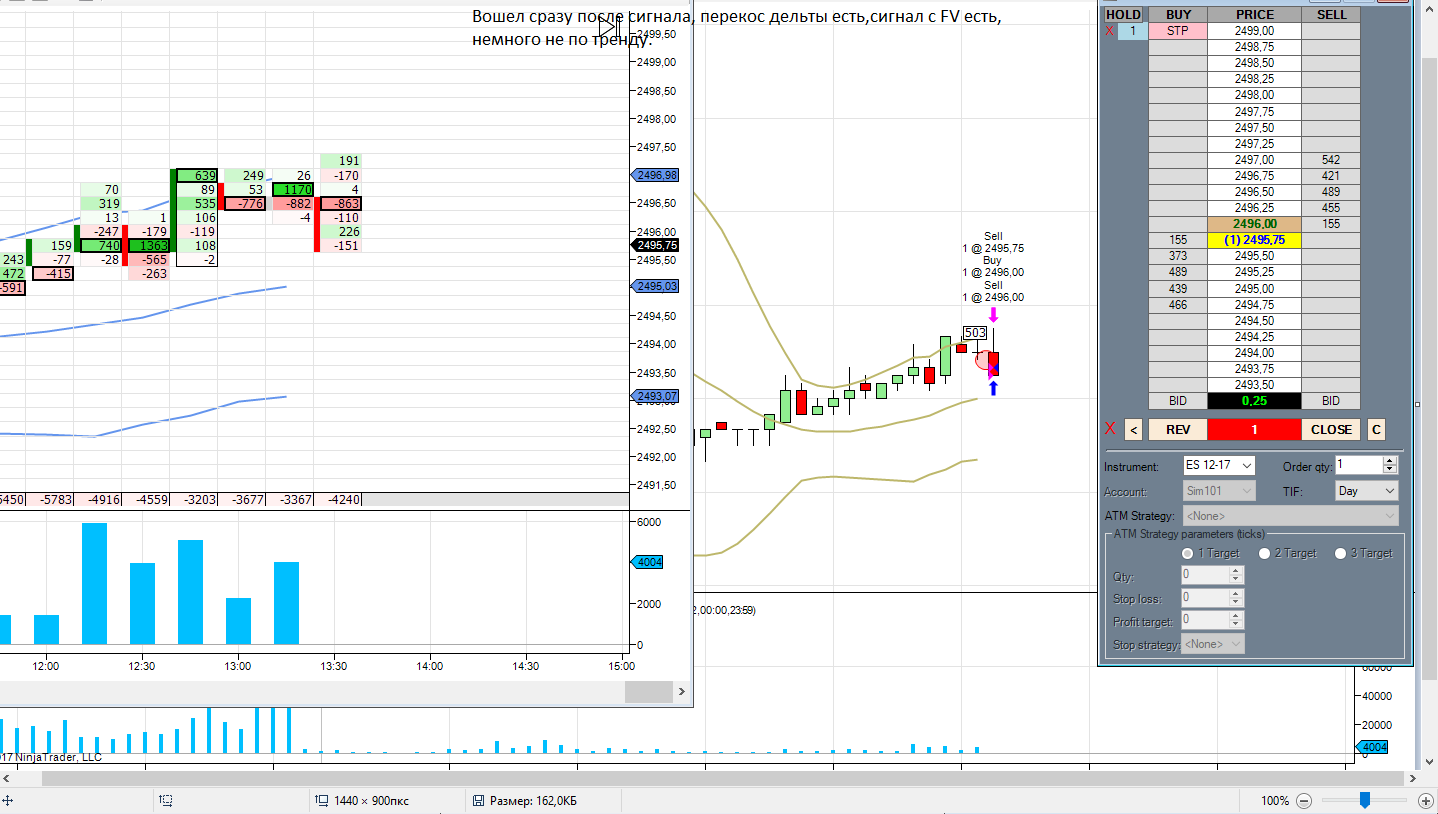The image size is (1438, 814).
Task: Select the 2 Target radio button
Action: click(x=1264, y=553)
